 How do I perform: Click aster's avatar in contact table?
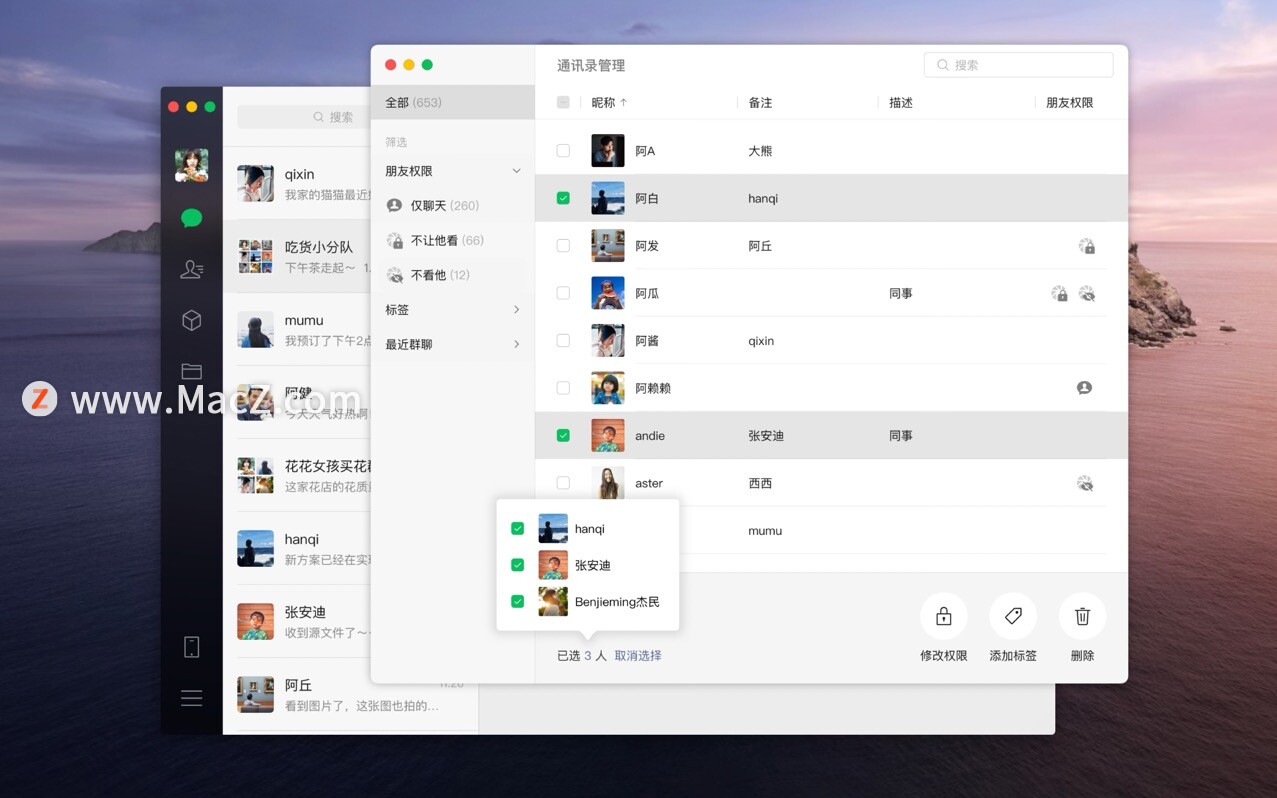pos(608,483)
